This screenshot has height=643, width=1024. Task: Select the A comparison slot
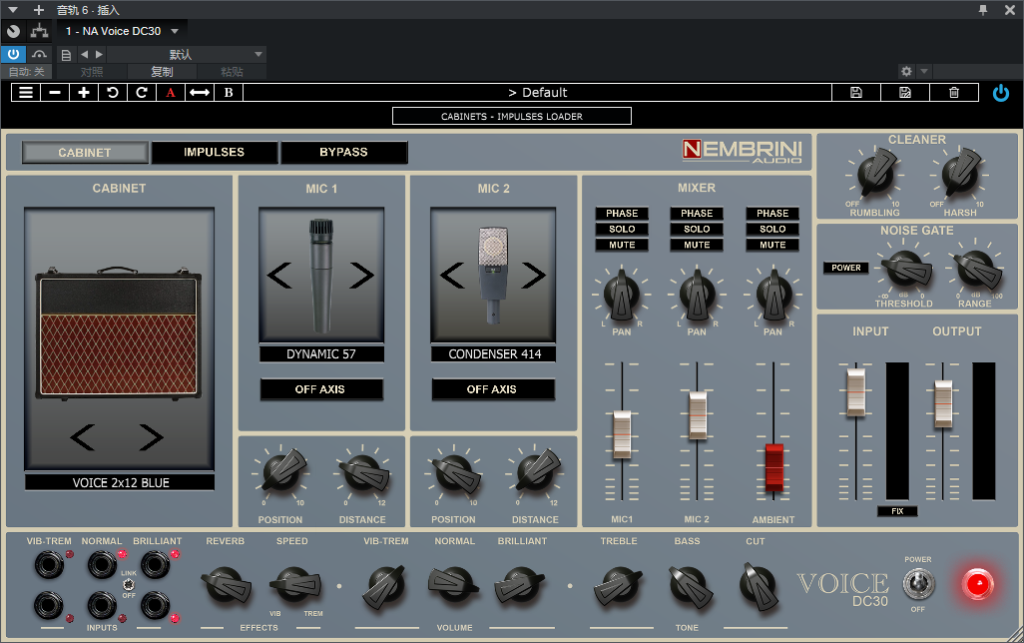[x=170, y=93]
